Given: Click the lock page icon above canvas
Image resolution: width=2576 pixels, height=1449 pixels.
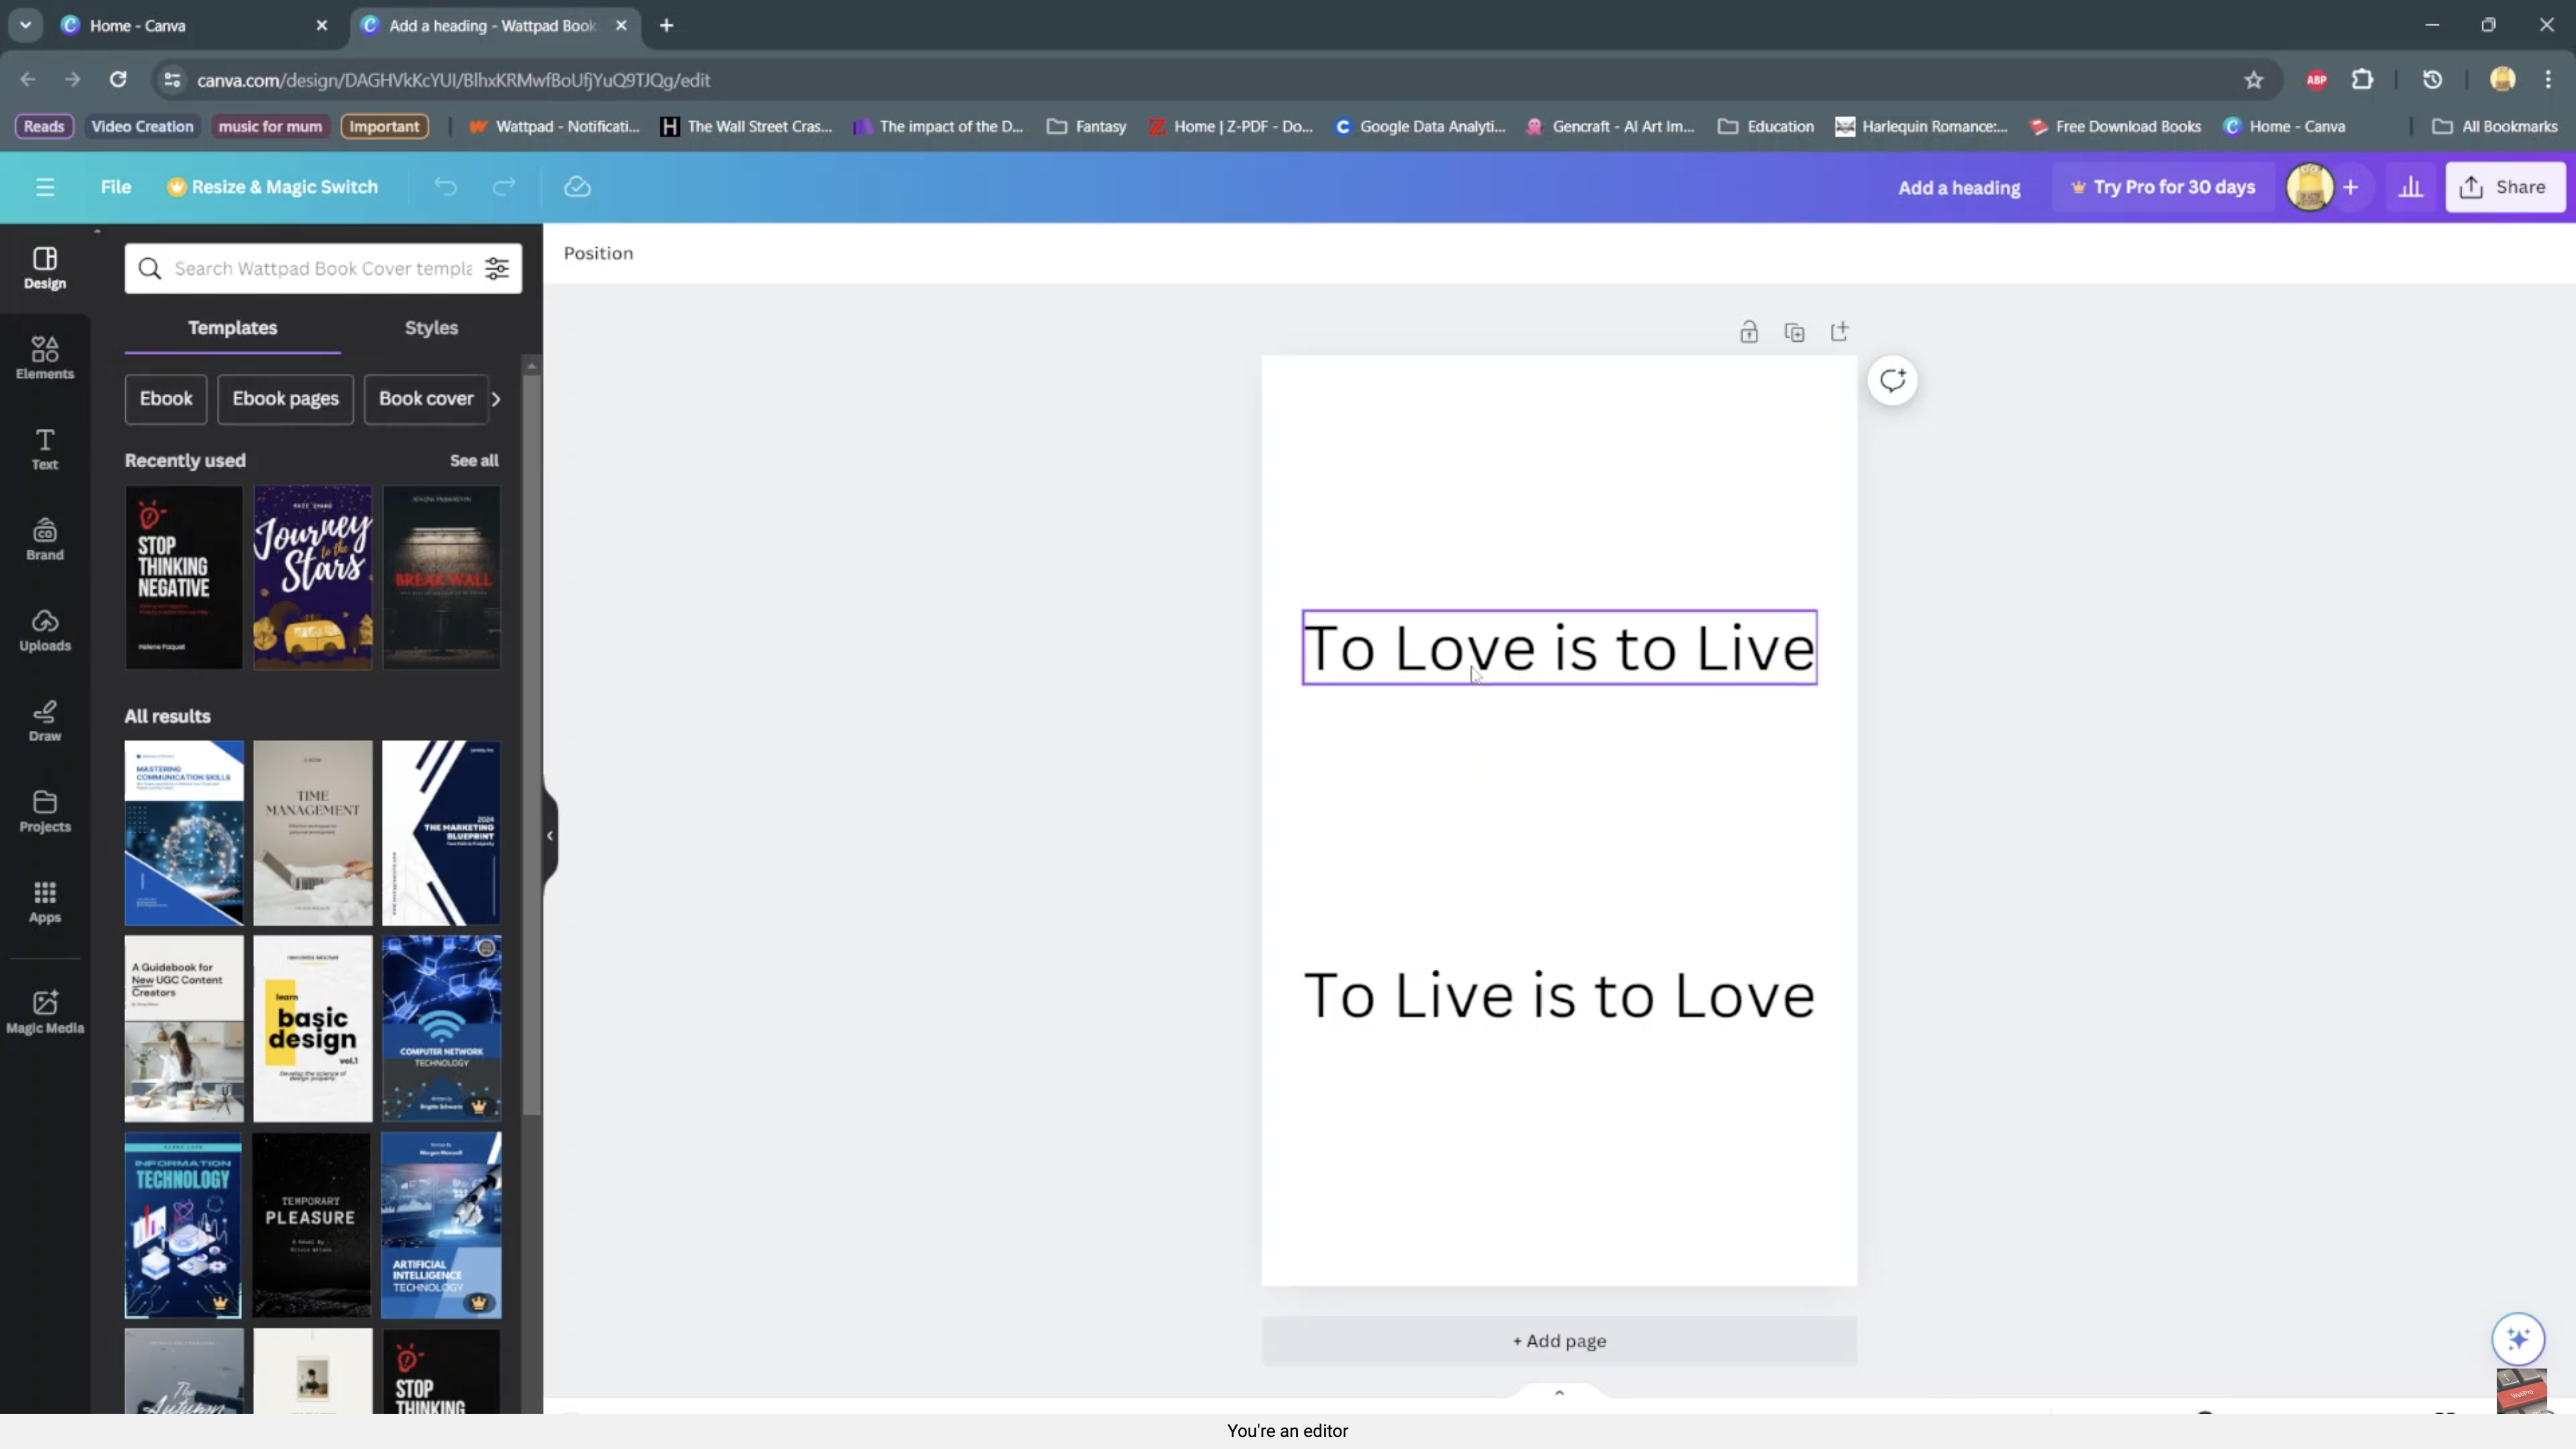Looking at the screenshot, I should 1748,332.
